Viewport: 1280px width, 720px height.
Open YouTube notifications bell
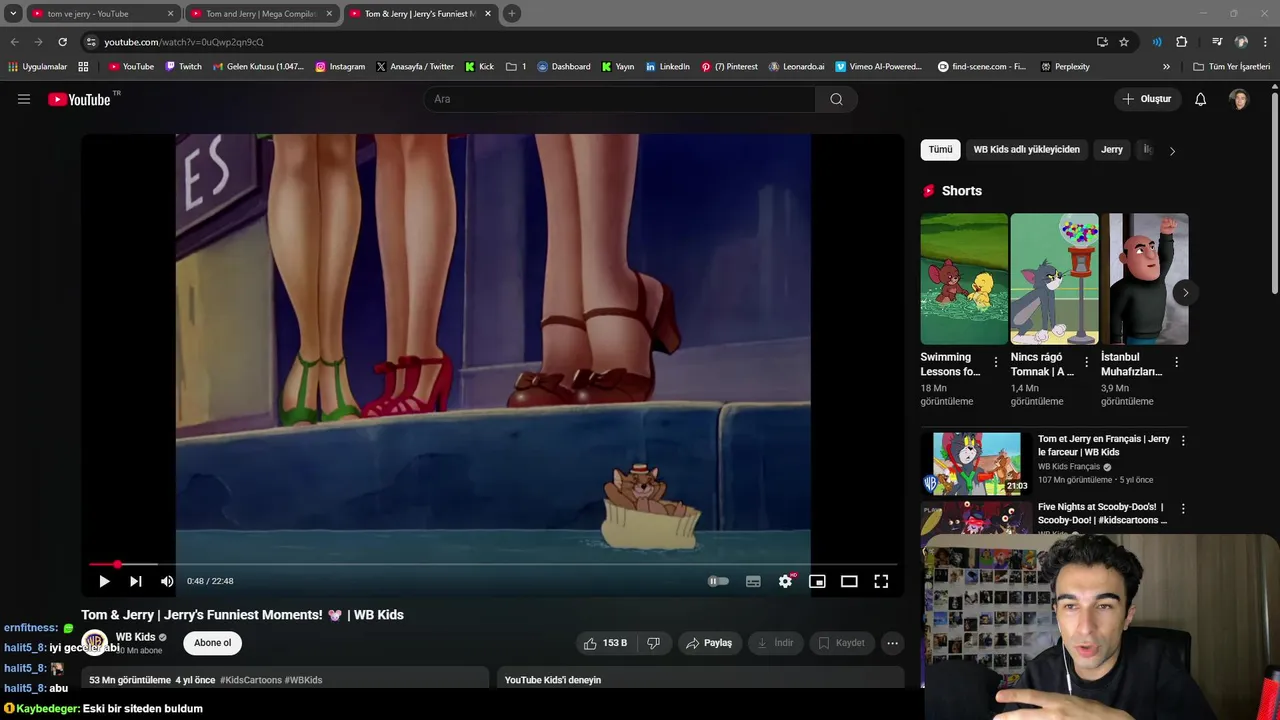[x=1201, y=99]
